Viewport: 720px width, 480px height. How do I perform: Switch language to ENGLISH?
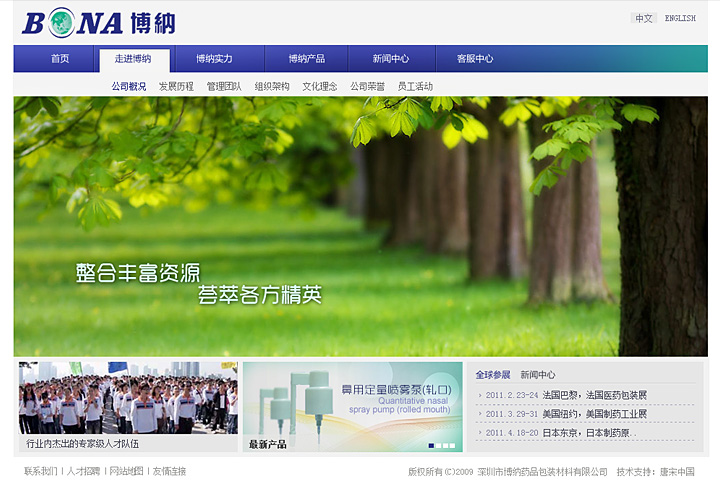coord(680,18)
